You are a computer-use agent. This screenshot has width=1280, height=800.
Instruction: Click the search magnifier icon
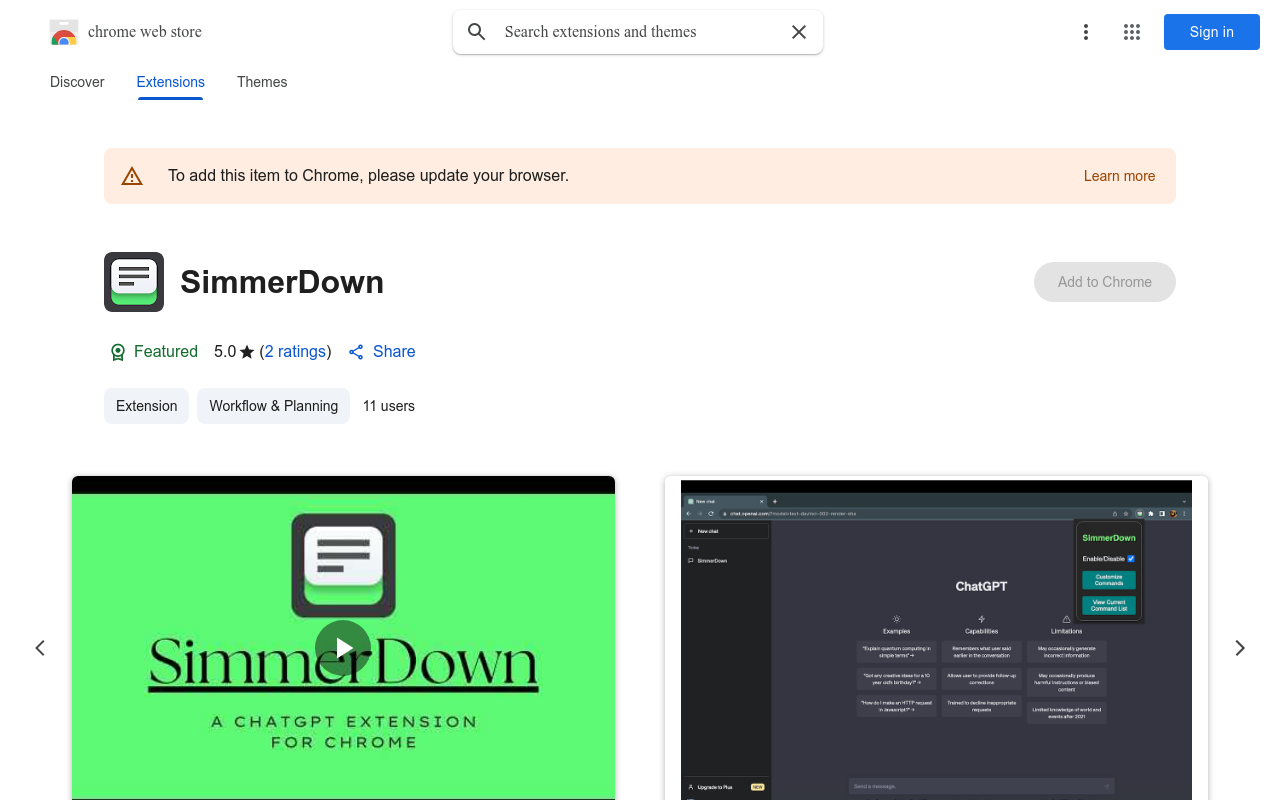click(x=476, y=31)
